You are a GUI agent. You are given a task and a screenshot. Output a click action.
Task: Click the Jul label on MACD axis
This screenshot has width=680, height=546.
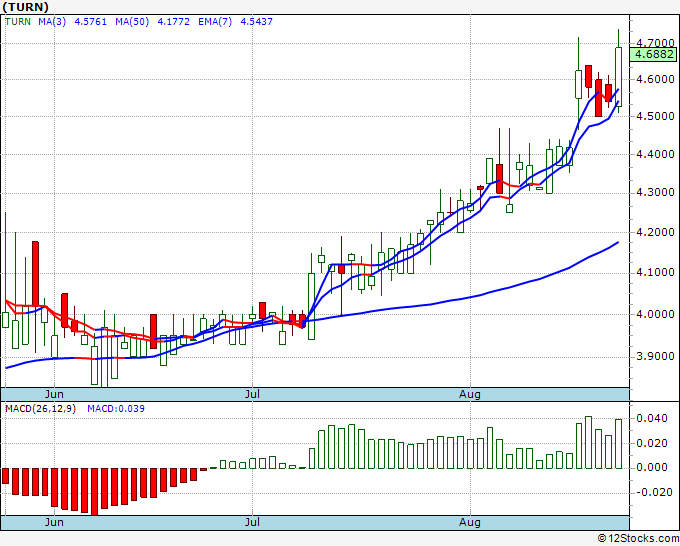pos(252,522)
